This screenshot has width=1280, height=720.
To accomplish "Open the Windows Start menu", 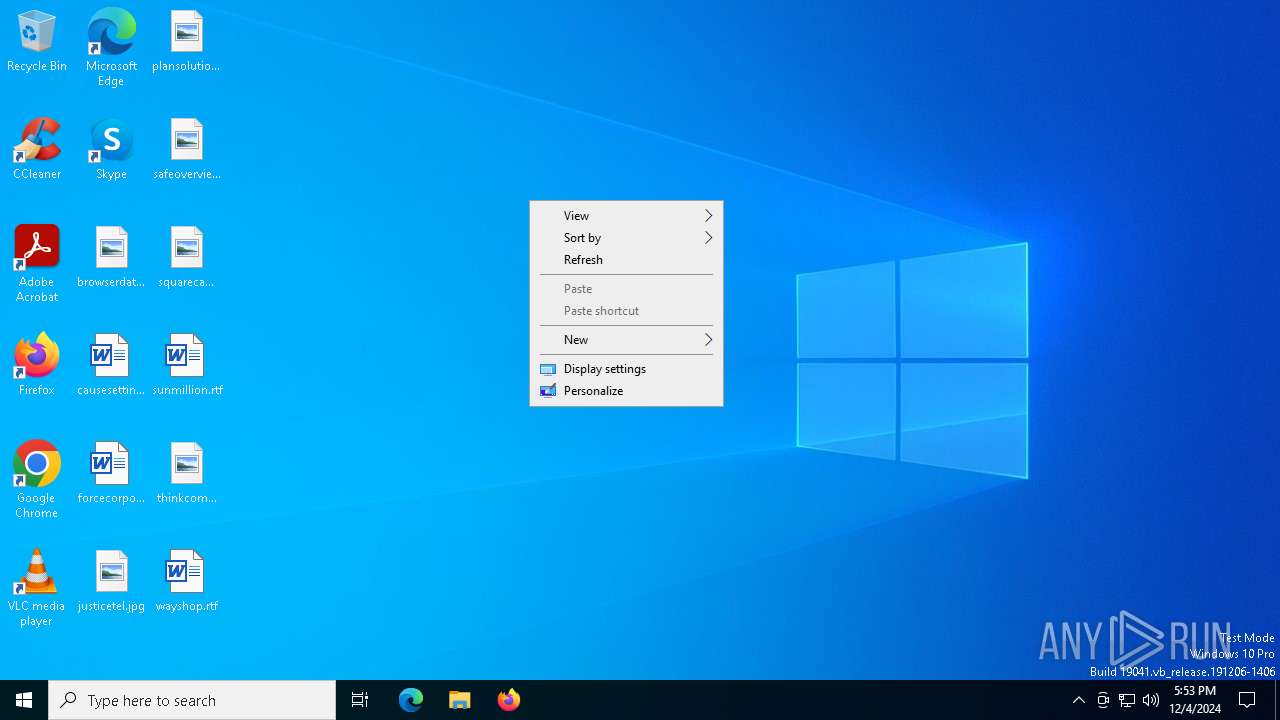I will (x=24, y=700).
